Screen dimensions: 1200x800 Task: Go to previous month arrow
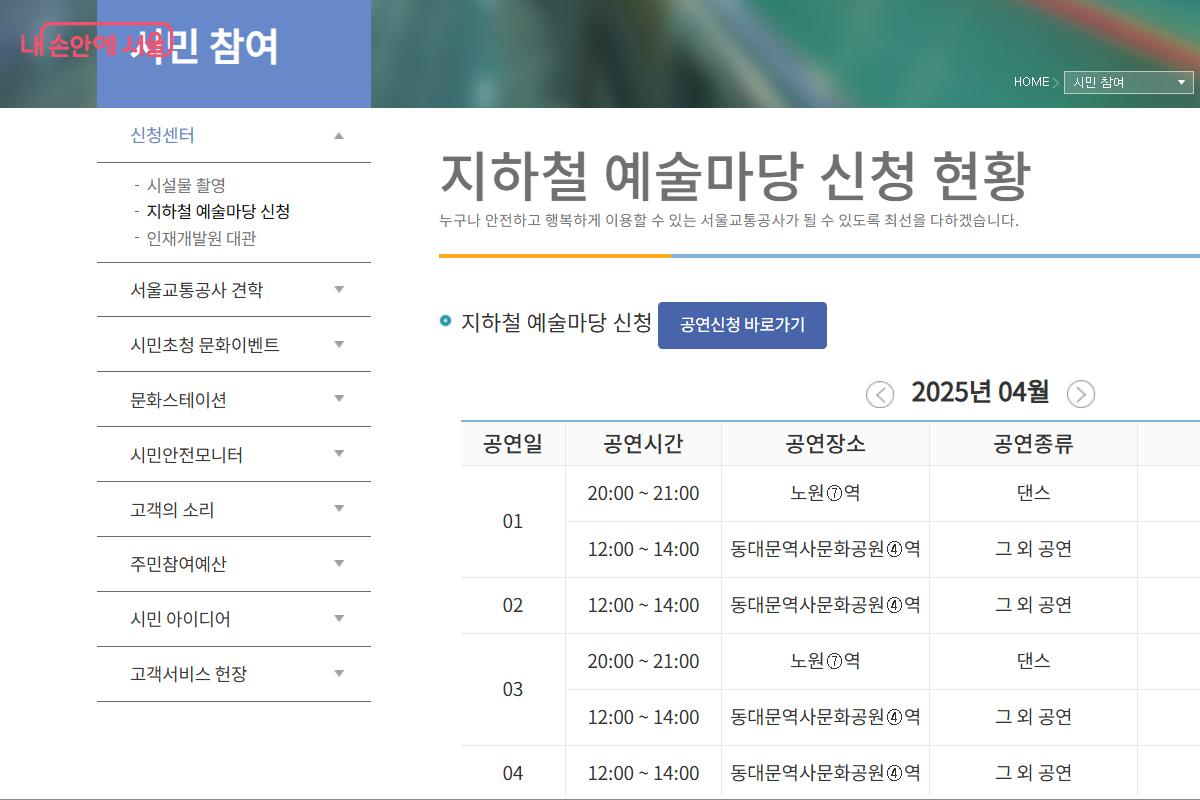click(879, 395)
